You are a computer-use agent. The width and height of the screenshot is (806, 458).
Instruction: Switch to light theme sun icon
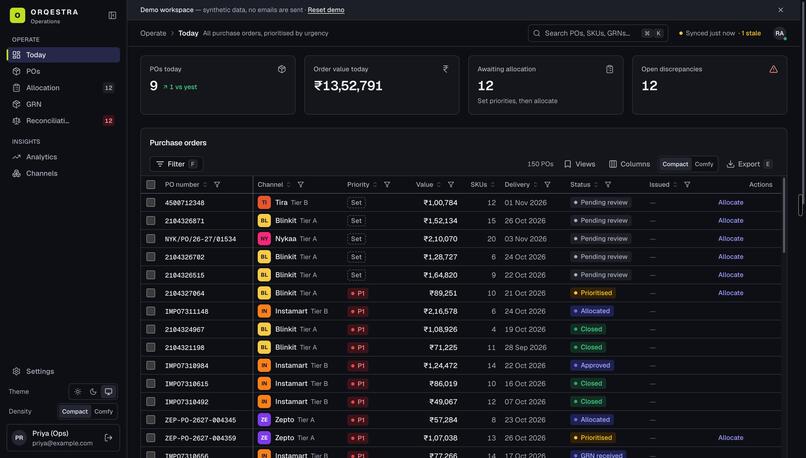tap(78, 392)
